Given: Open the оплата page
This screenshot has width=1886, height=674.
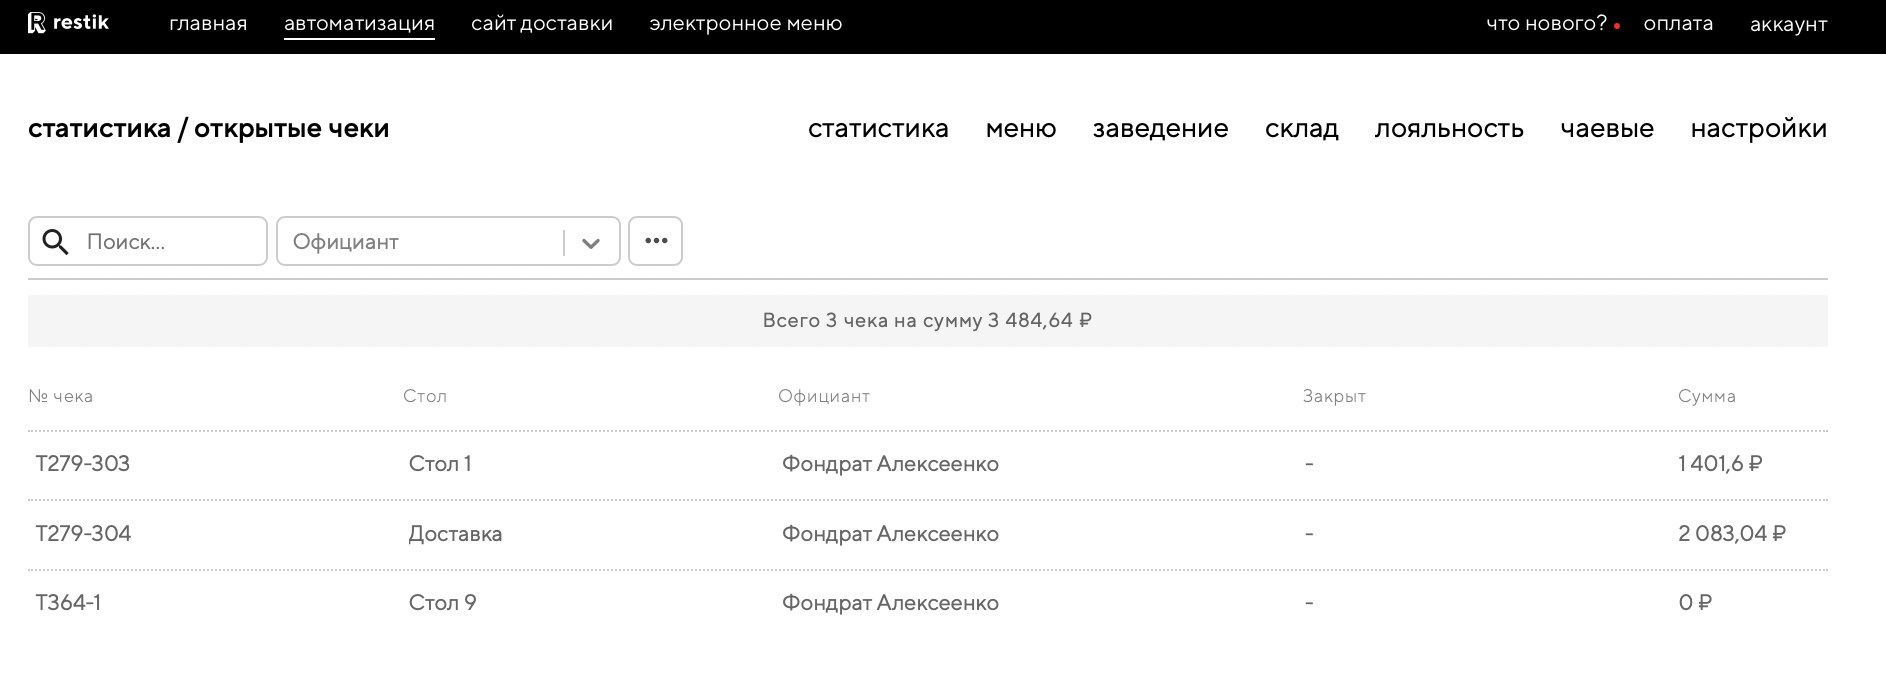Looking at the screenshot, I should point(1678,24).
